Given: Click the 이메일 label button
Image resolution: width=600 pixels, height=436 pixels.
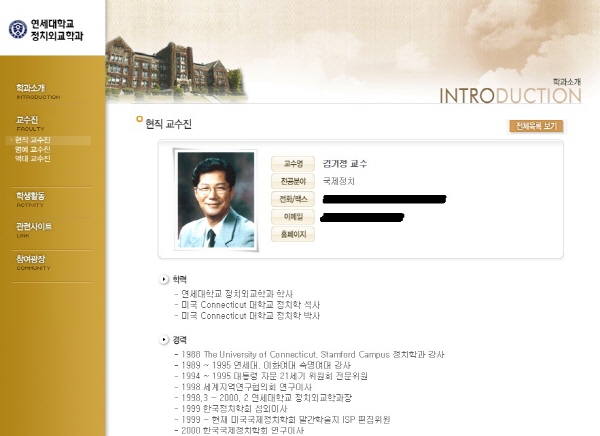Looking at the screenshot, I should tap(293, 217).
